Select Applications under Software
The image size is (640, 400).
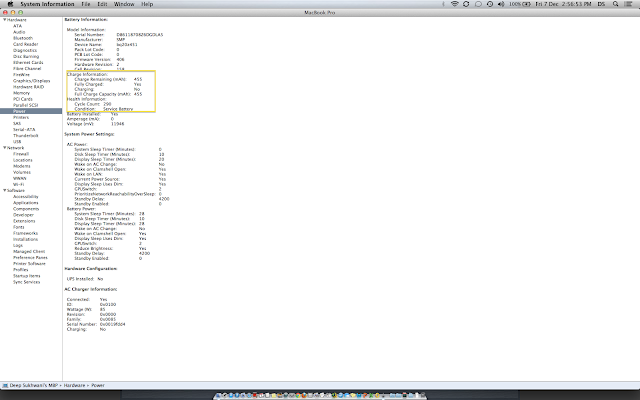26,203
